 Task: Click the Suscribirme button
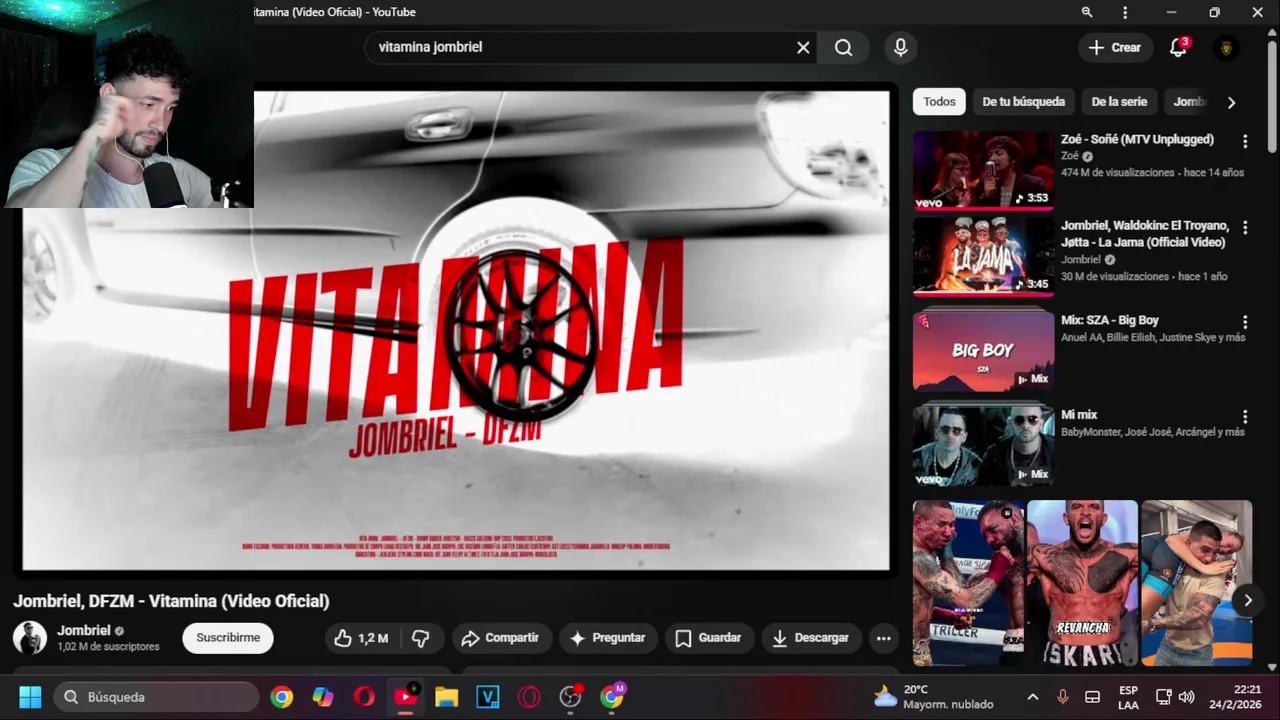pyautogui.click(x=228, y=638)
